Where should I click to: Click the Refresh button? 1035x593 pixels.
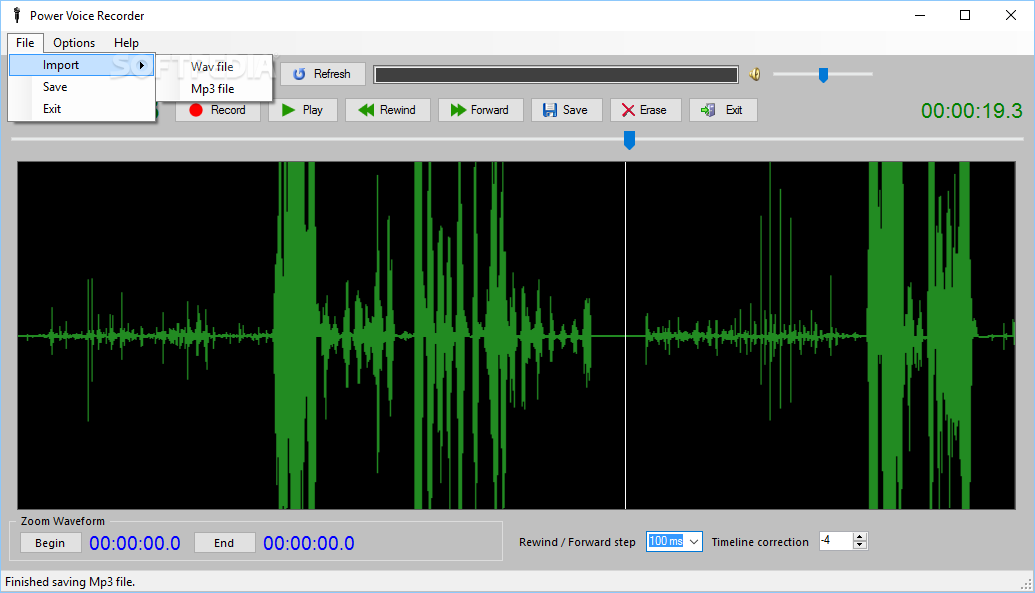tap(323, 74)
